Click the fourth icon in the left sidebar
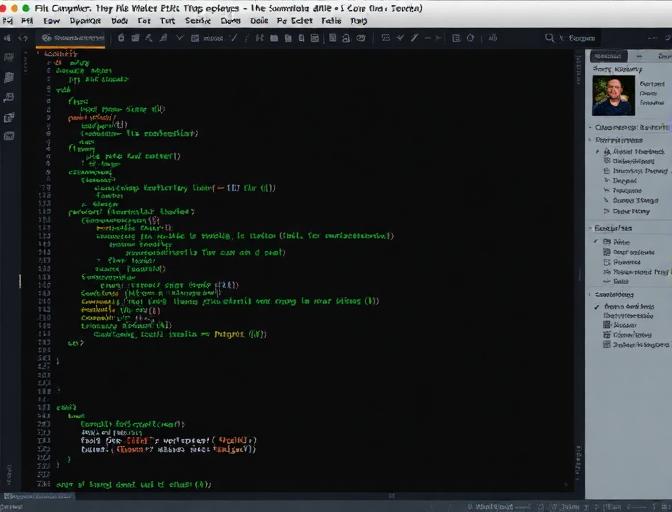 tap(9, 117)
